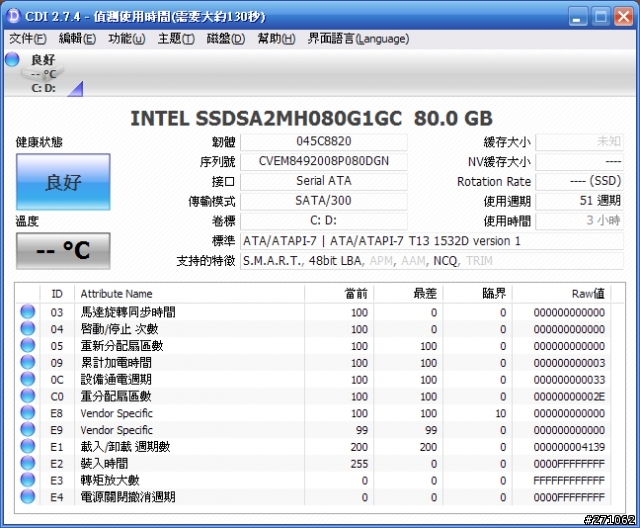Select the 累計加電時間 attribute row
Image resolution: width=640 pixels, height=528 pixels.
tap(313, 363)
